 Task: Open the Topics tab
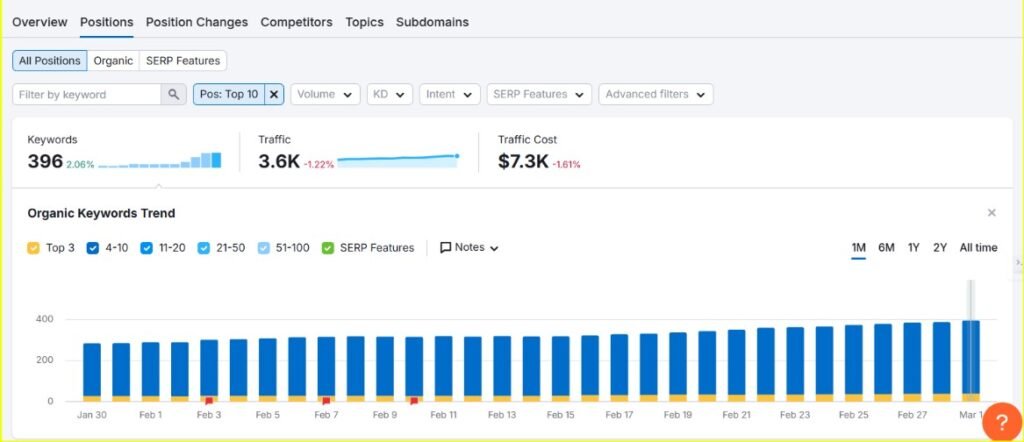click(364, 22)
